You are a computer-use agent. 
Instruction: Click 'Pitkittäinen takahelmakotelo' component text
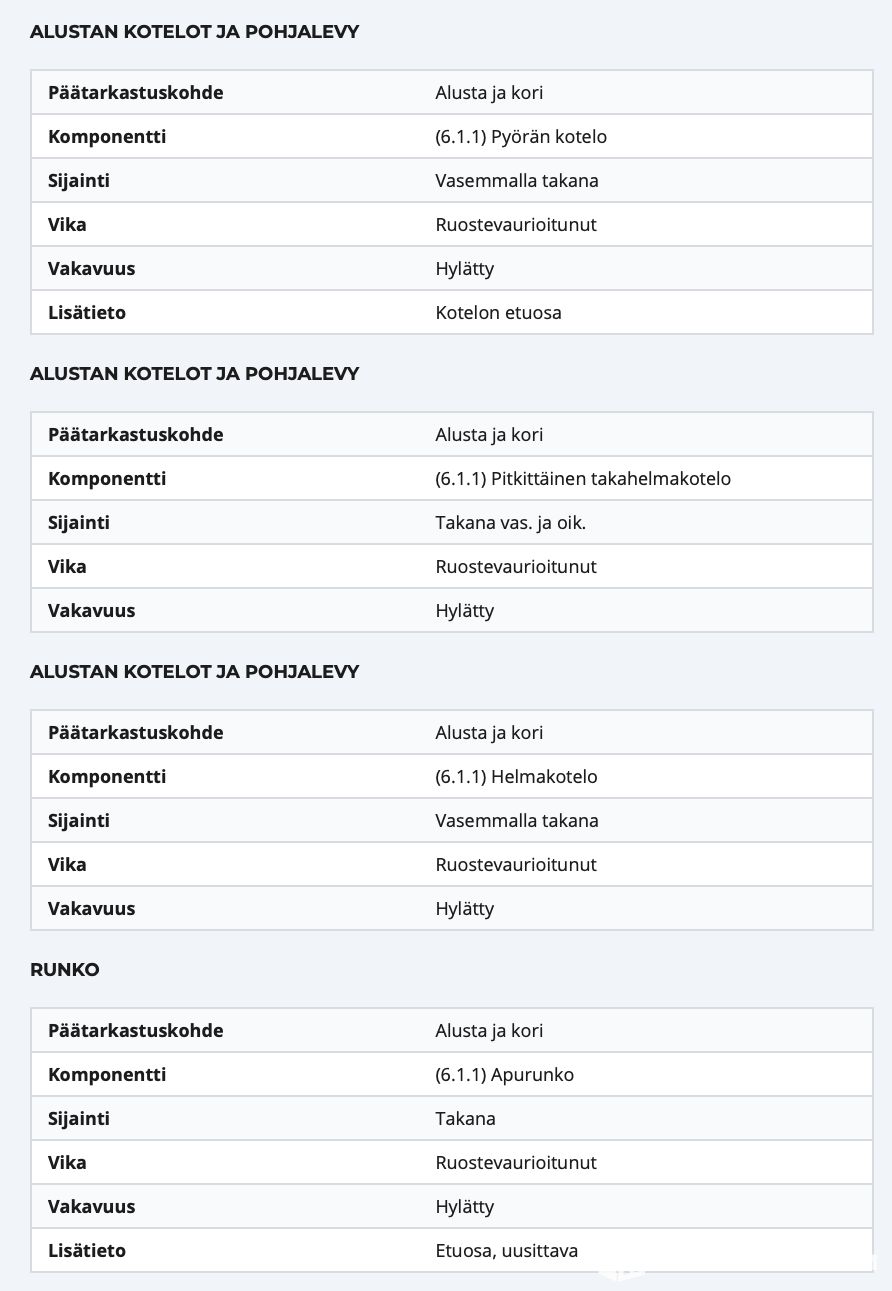coord(583,479)
